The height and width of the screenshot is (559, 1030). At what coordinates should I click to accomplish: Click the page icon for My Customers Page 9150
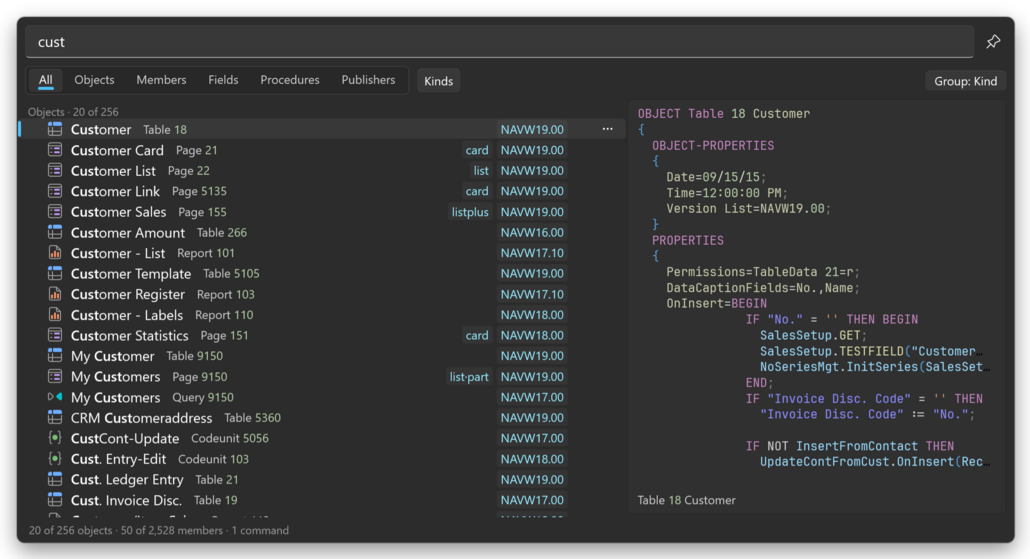(x=55, y=376)
